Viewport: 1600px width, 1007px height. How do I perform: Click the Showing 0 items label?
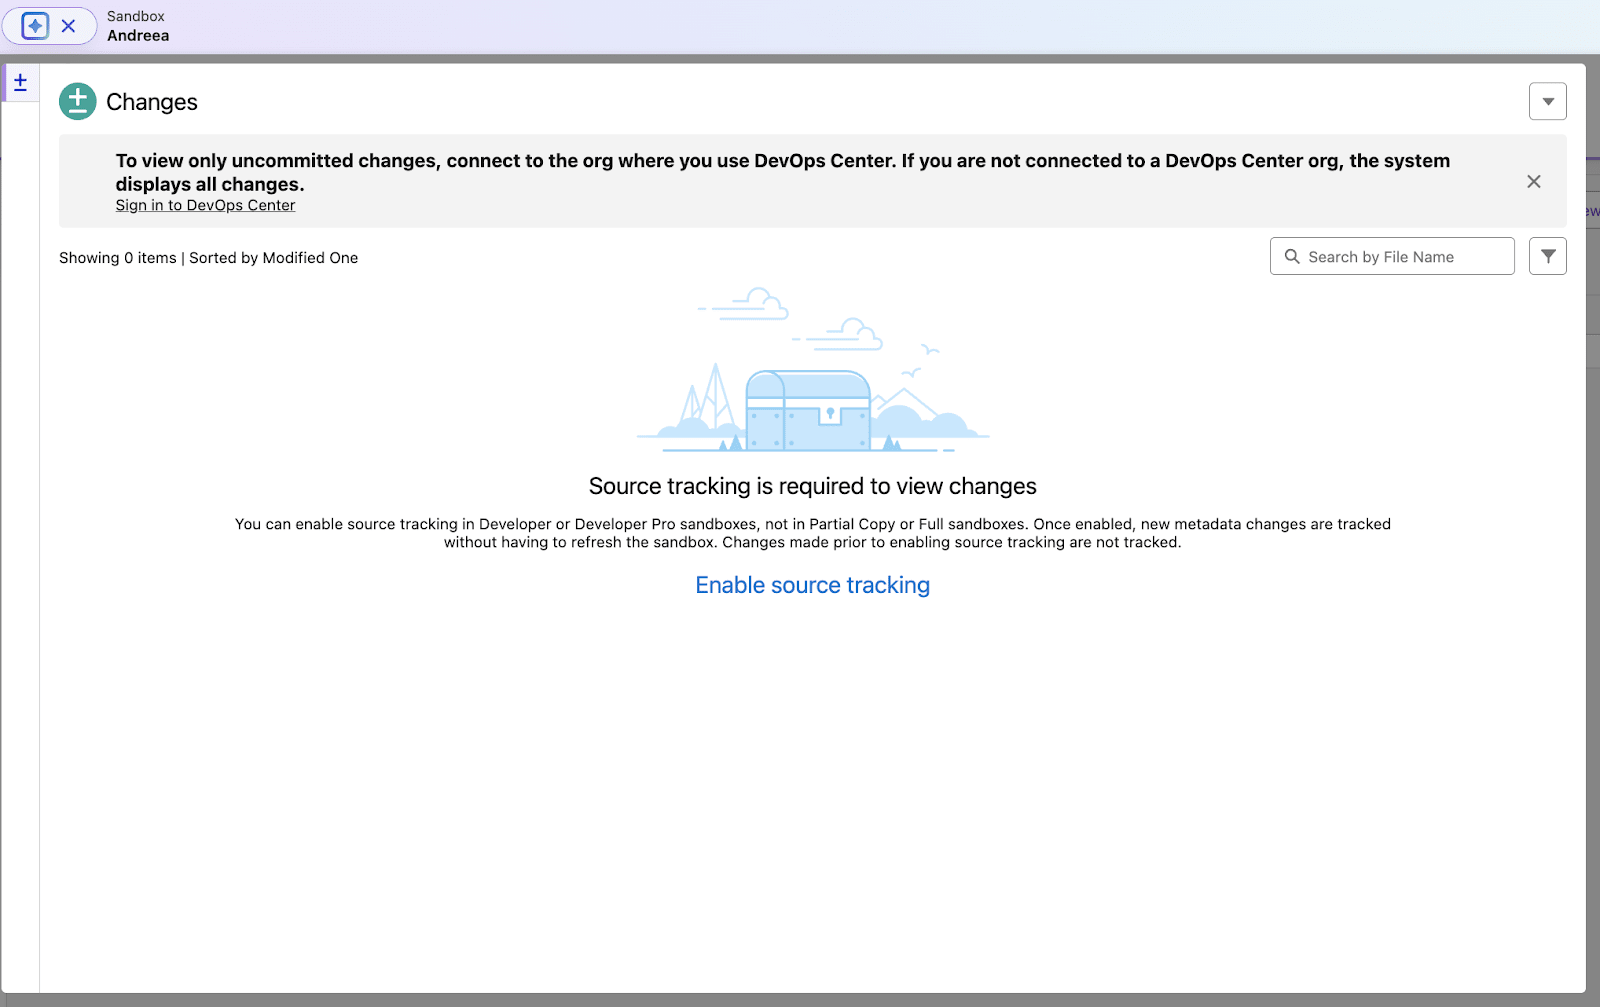117,258
